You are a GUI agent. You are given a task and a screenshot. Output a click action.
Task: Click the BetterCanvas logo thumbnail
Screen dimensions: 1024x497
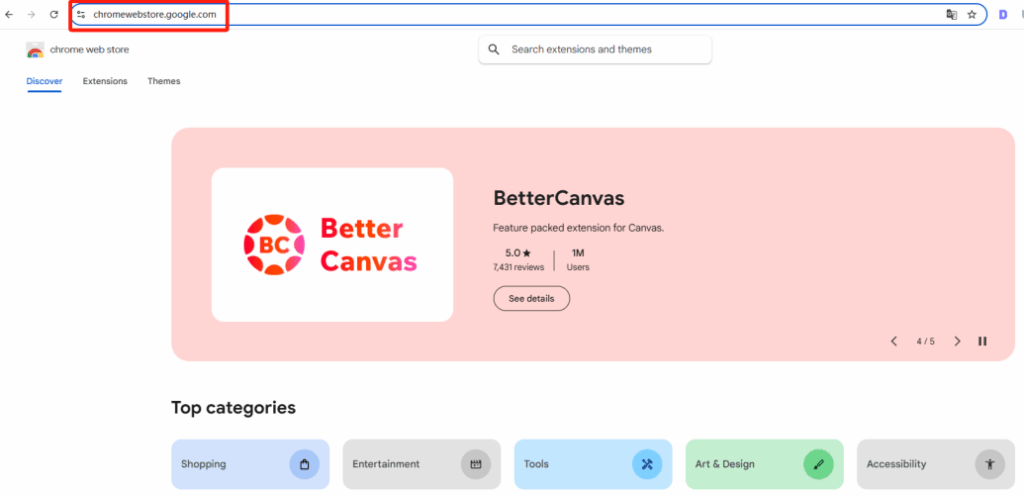(x=332, y=245)
